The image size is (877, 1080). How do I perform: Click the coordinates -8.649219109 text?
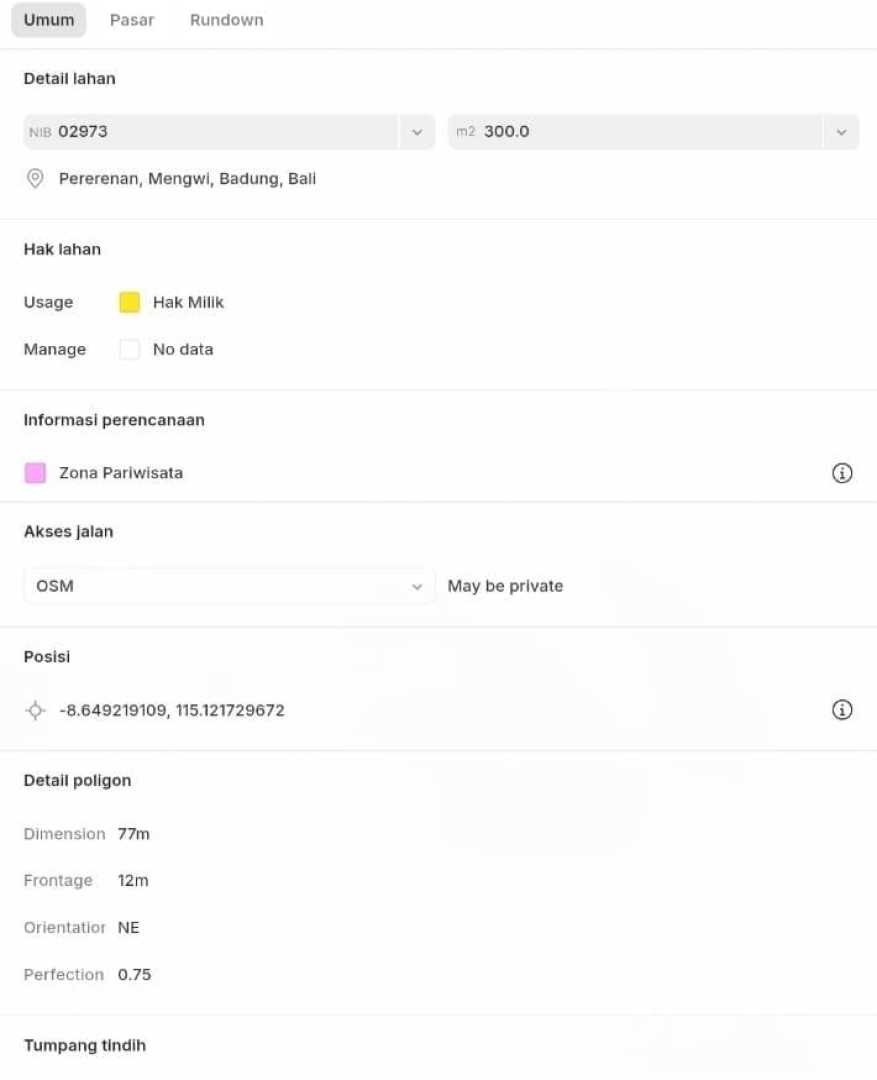172,710
